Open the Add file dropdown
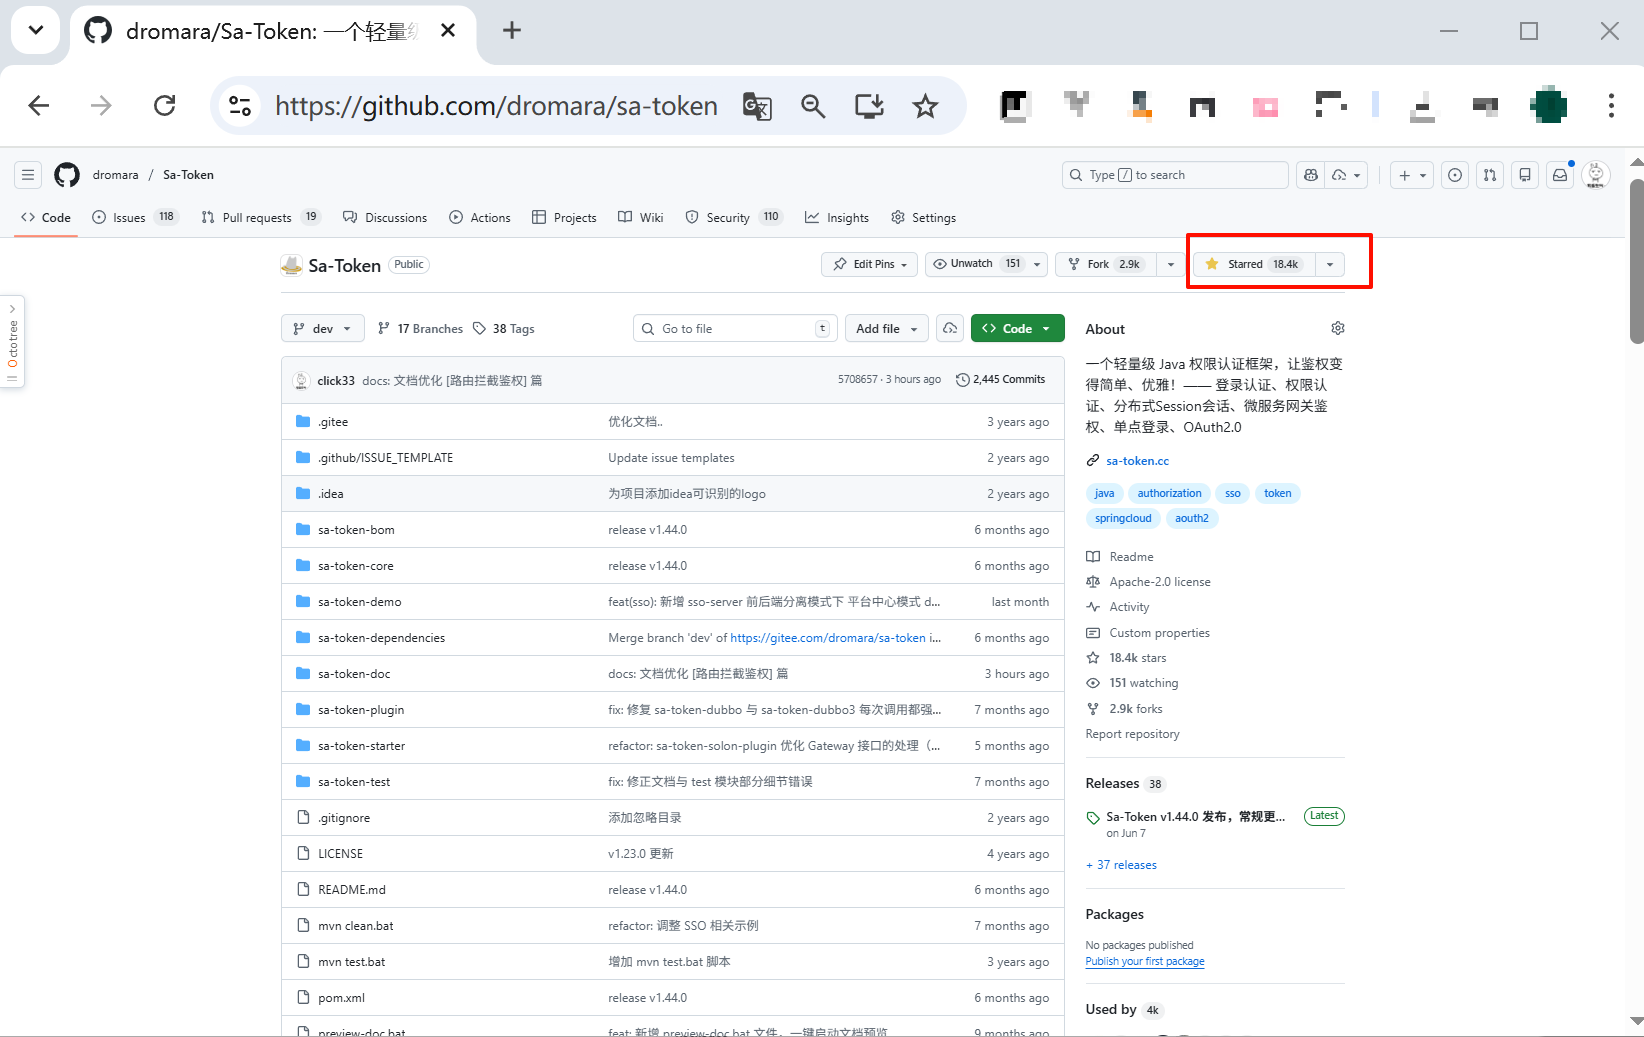Image resolution: width=1644 pixels, height=1037 pixels. tap(886, 328)
